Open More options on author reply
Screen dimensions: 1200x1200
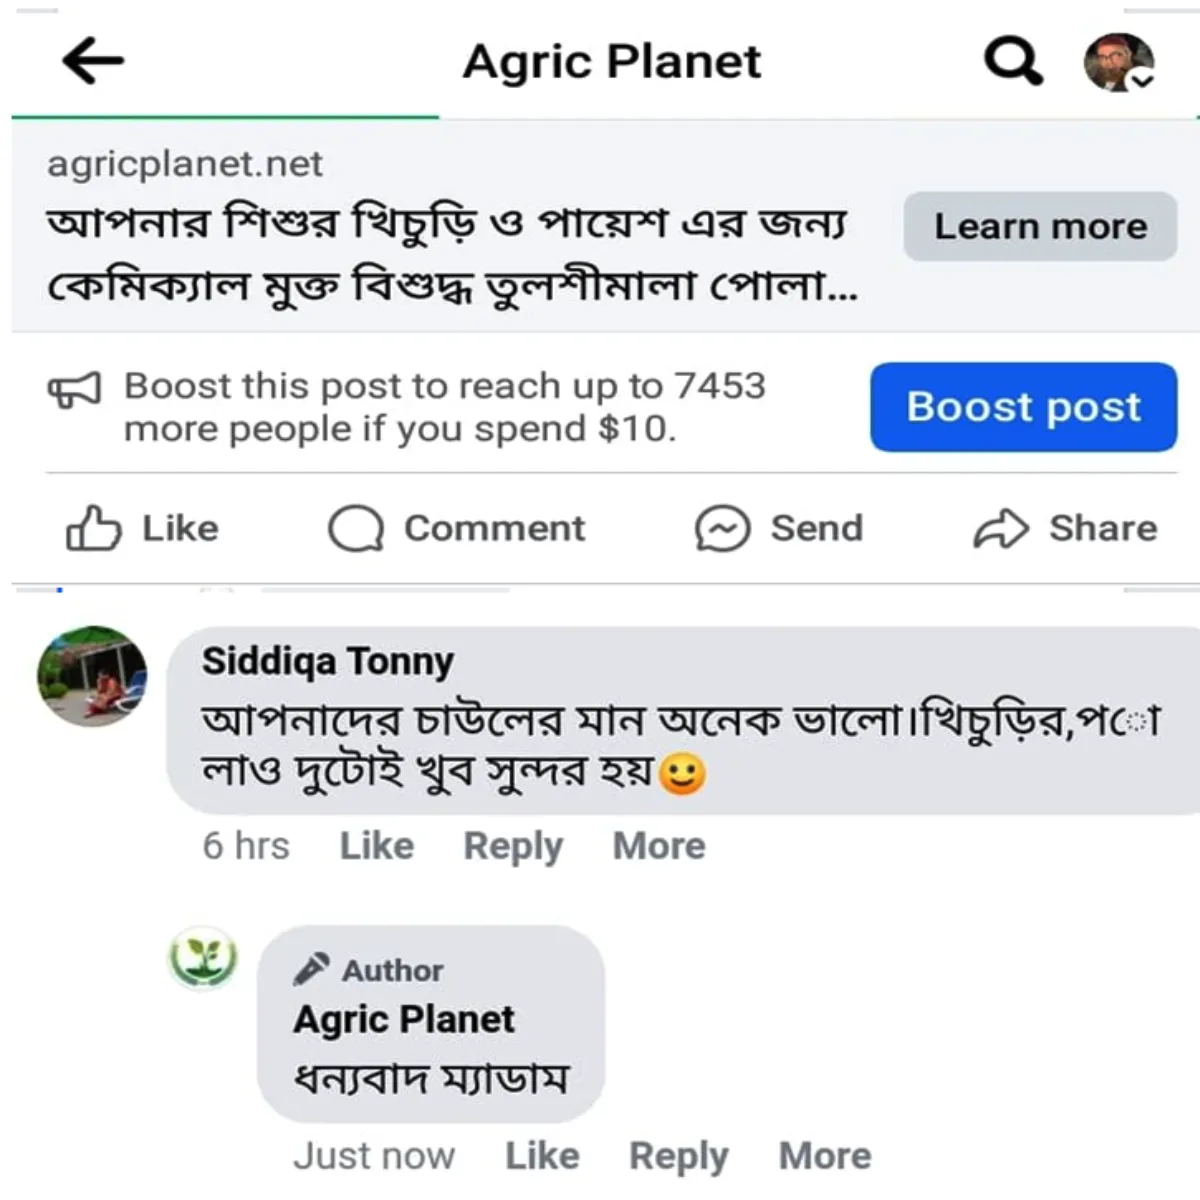click(x=825, y=1156)
